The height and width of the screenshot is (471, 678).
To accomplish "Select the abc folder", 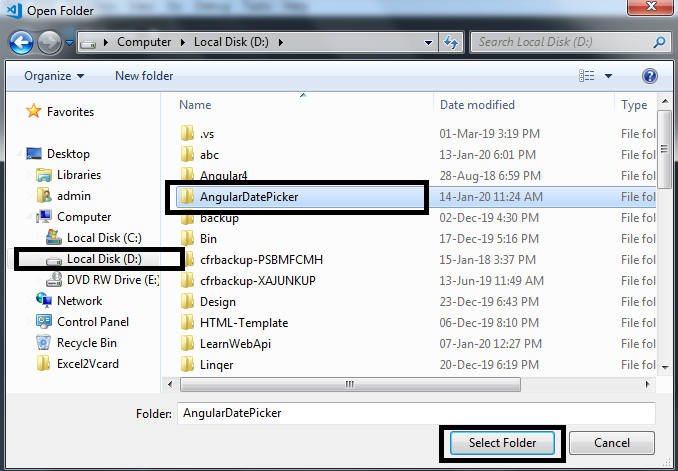I will 209,155.
